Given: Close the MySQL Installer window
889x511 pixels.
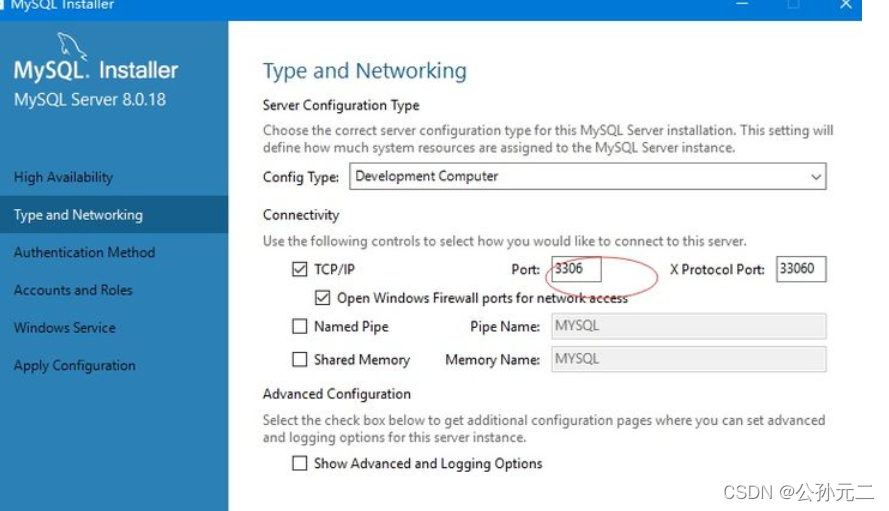Looking at the screenshot, I should coord(845,5).
